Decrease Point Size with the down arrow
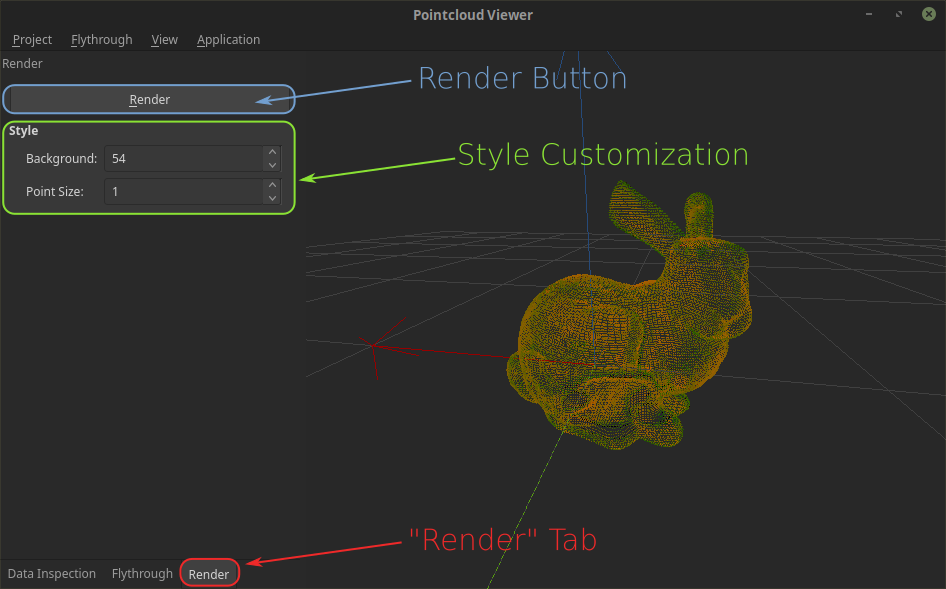Screen dimensions: 946x589 tap(272, 199)
